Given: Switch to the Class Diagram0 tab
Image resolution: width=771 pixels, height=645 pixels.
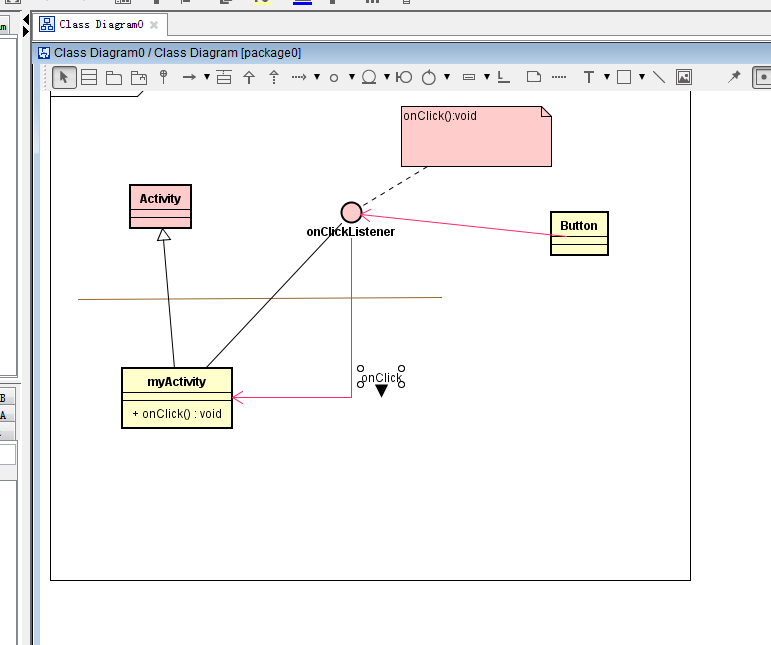Looking at the screenshot, I should tap(100, 24).
